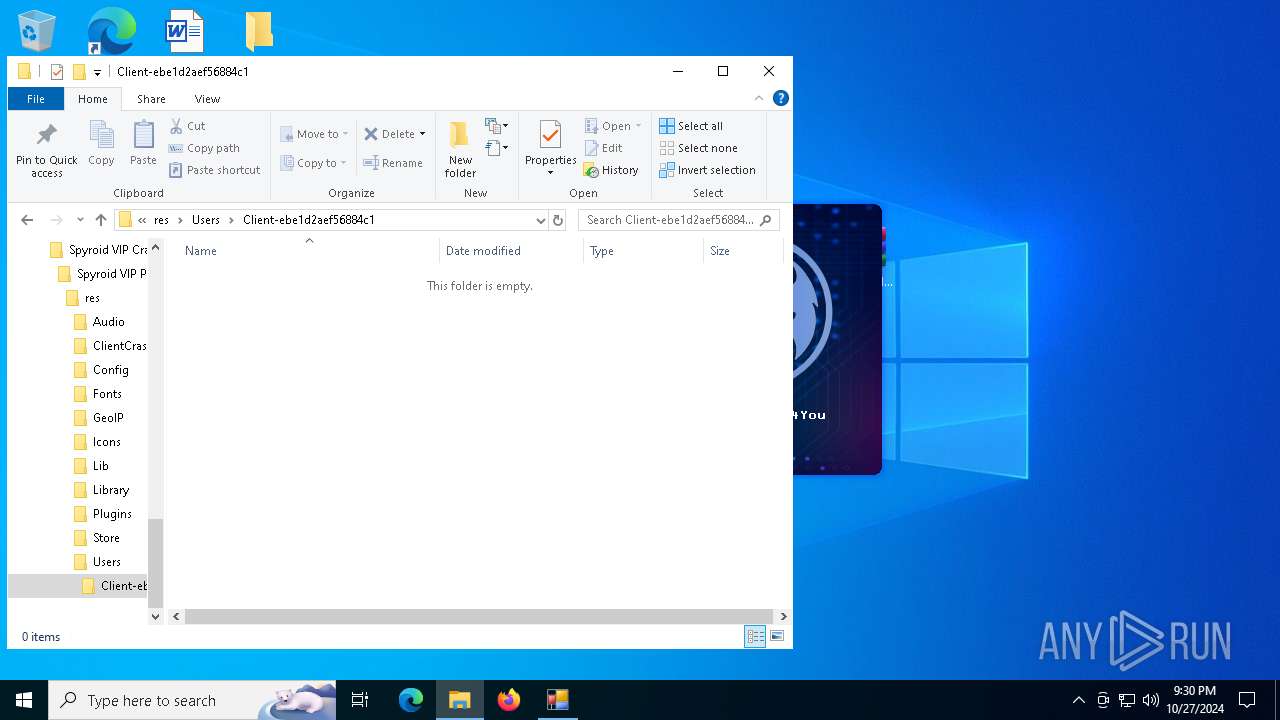1280x720 pixels.
Task: Sort by Date modified column
Action: 511,251
